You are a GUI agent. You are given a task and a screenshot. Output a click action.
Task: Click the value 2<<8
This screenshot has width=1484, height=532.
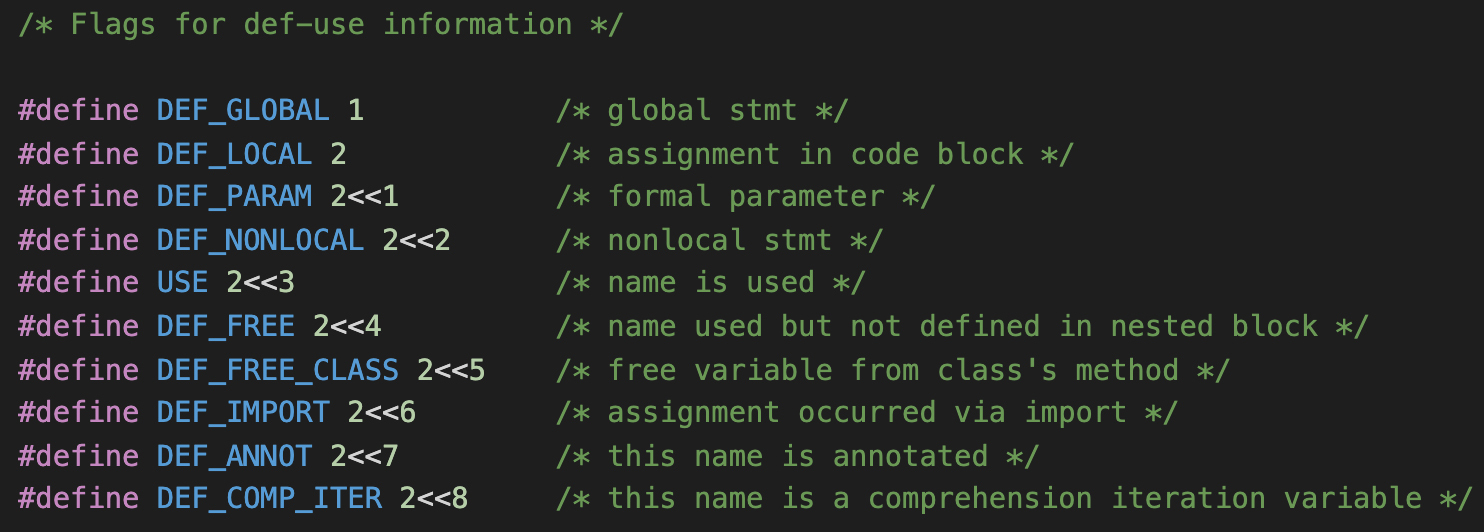pyautogui.click(x=434, y=499)
